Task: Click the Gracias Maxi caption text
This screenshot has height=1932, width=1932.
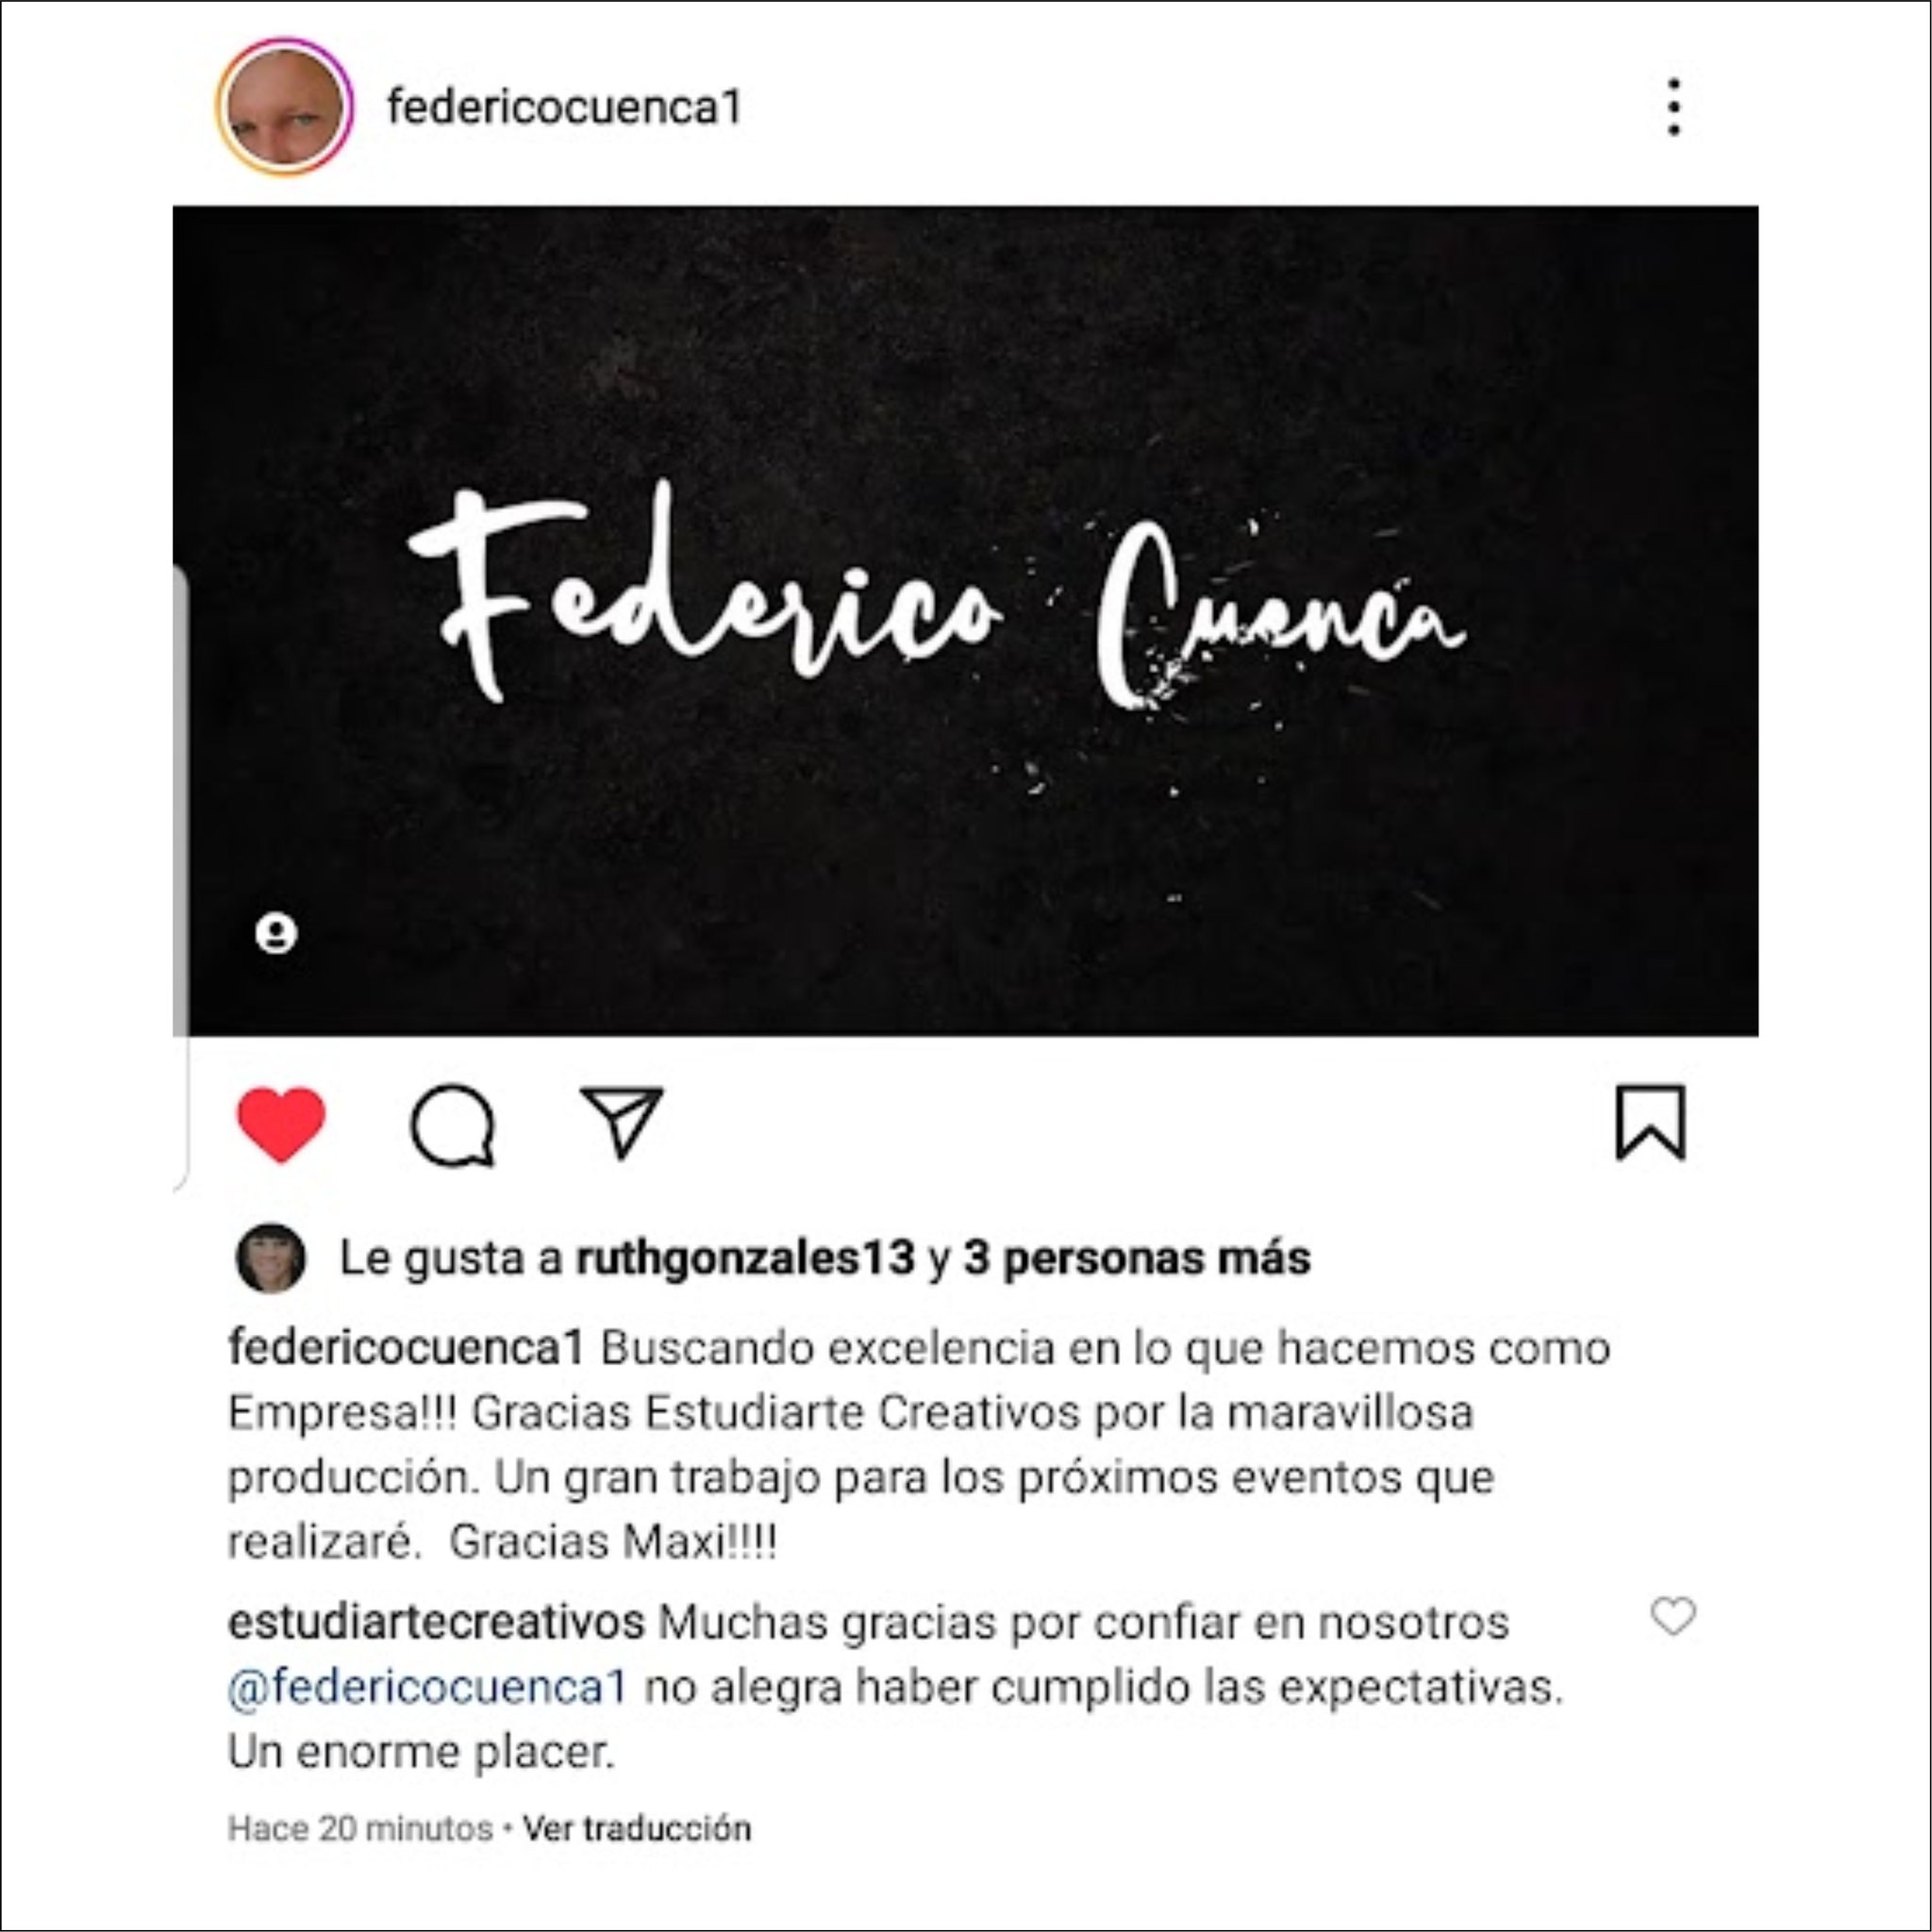Action: (613, 1542)
